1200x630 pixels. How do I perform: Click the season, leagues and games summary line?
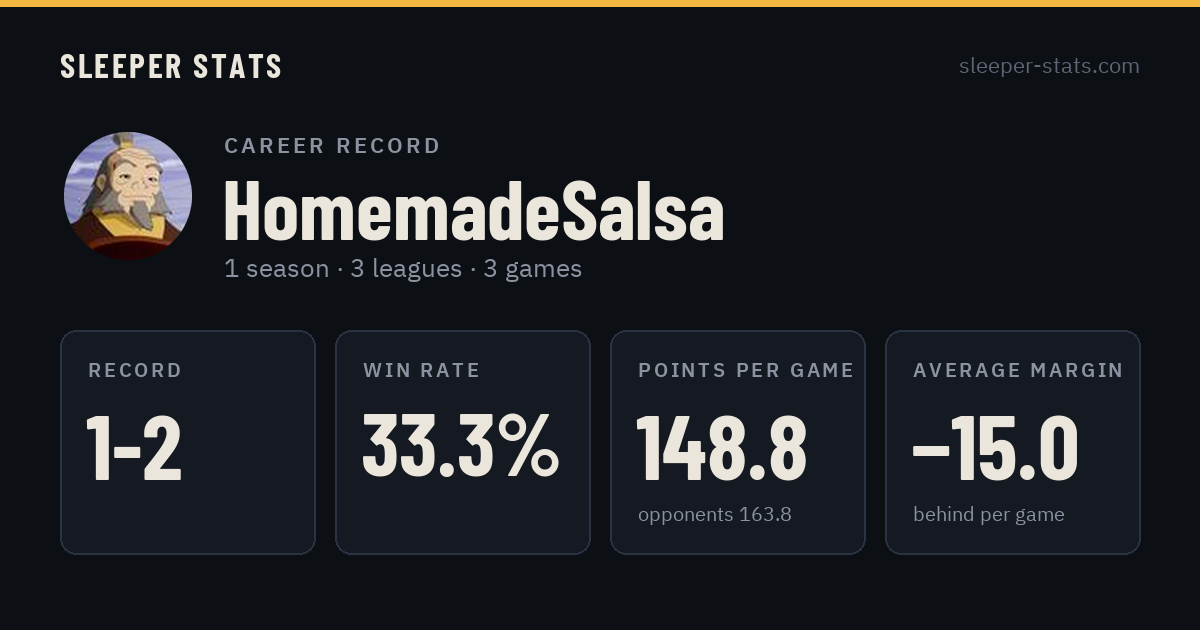403,269
